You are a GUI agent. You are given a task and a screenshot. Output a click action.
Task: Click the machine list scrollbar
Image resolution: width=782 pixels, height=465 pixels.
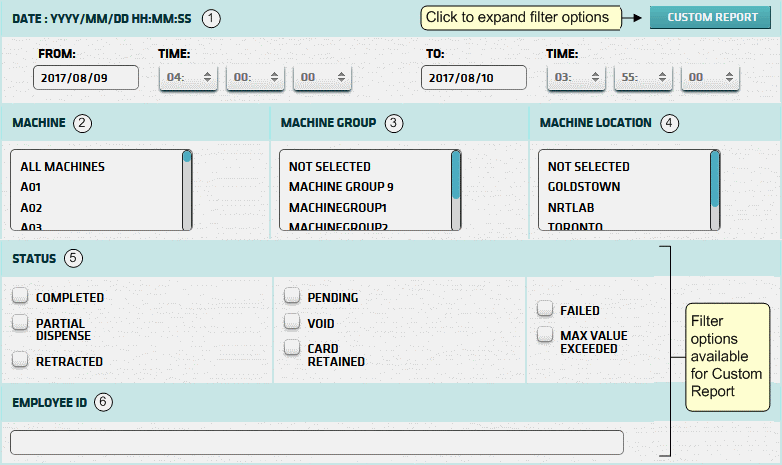point(187,190)
